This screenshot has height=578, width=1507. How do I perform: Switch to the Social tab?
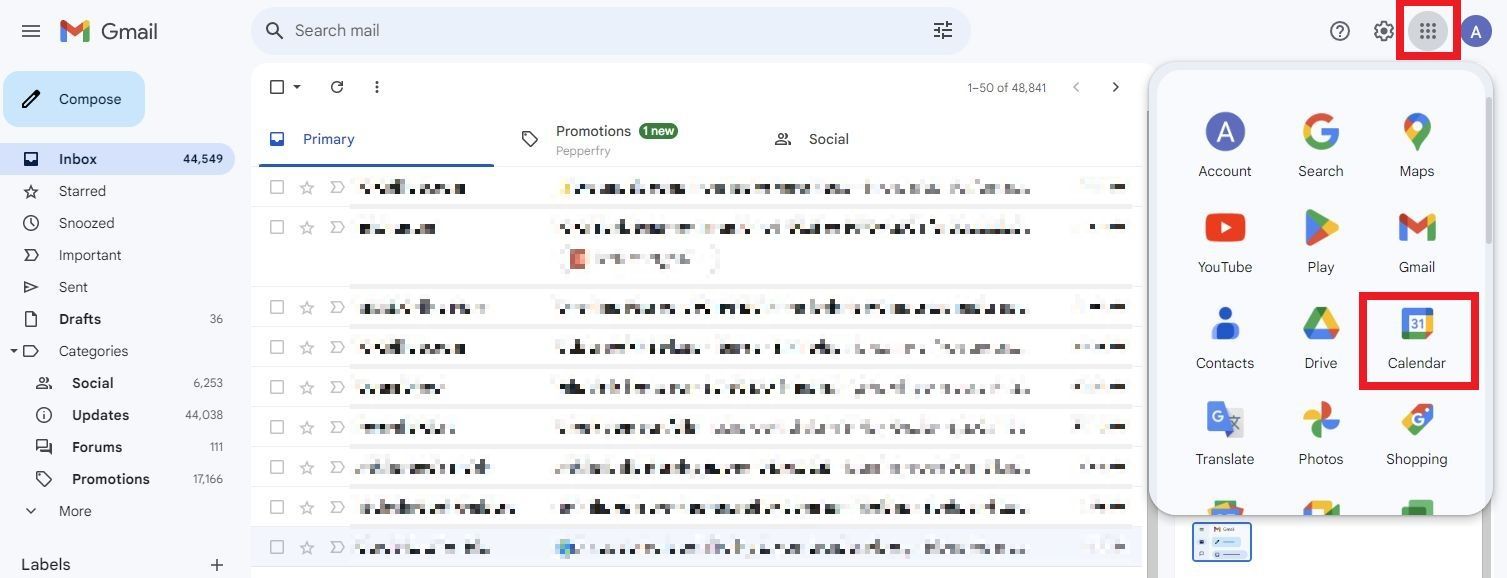pyautogui.click(x=827, y=139)
